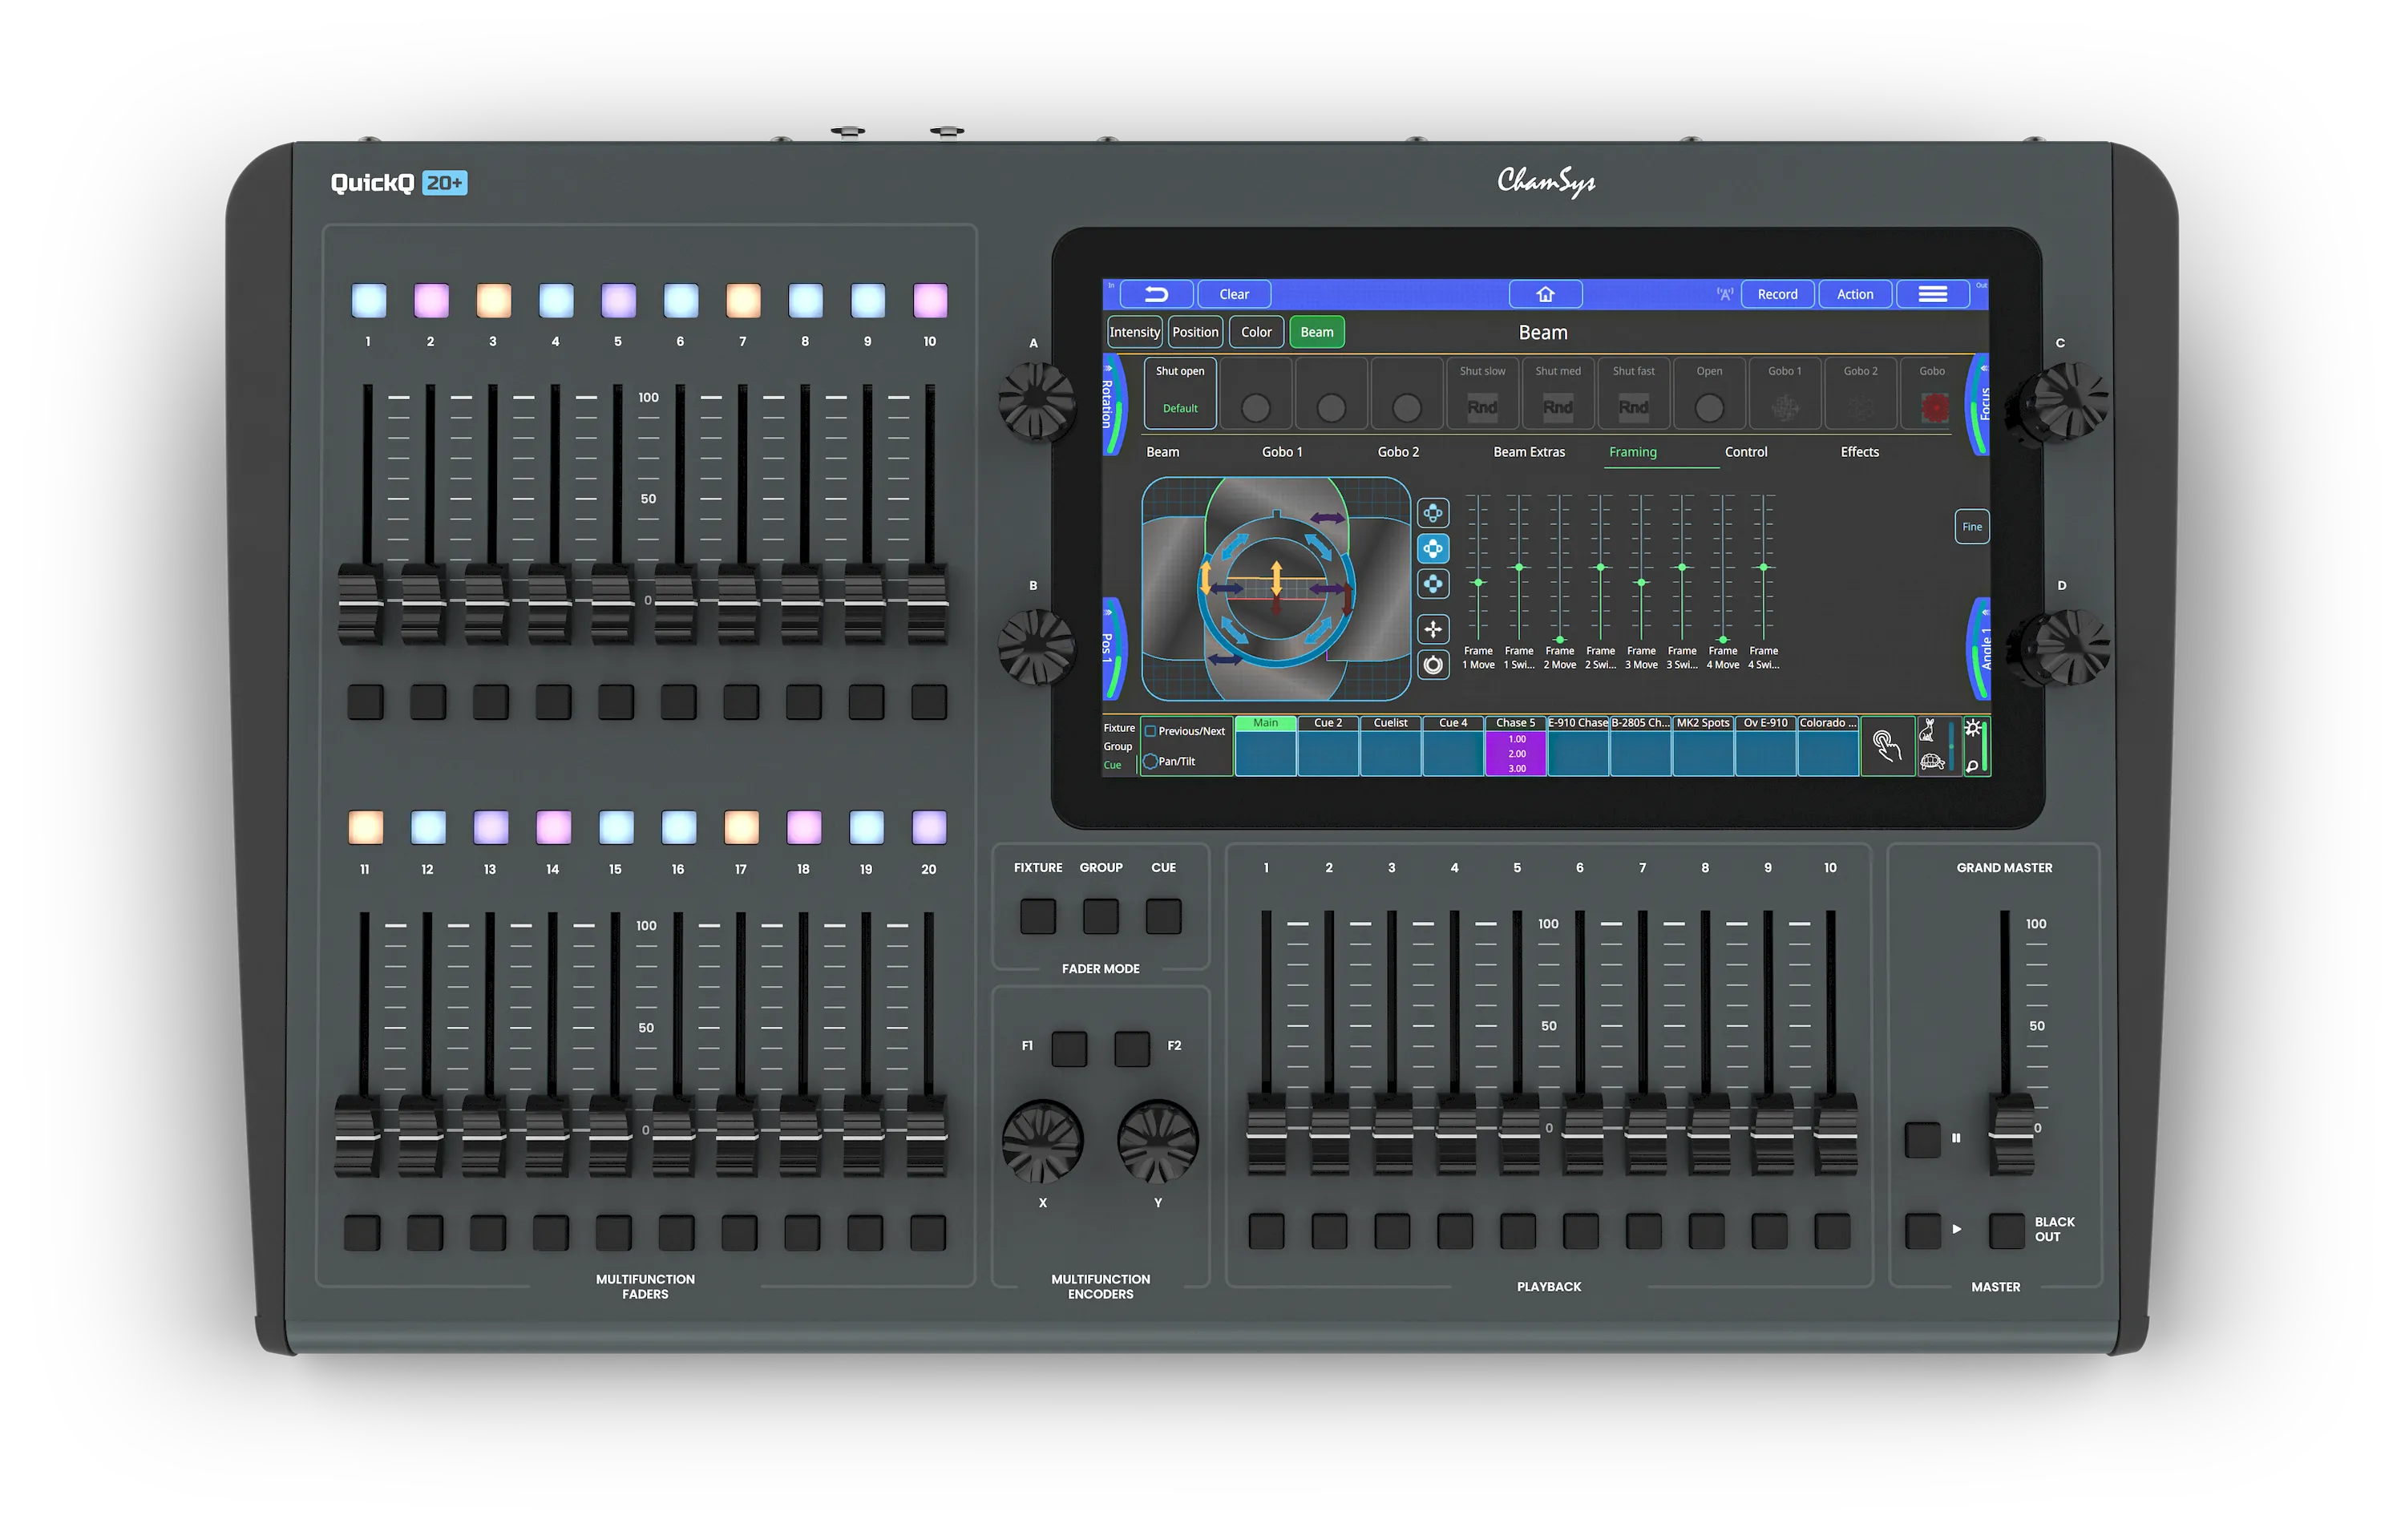Toggle the Pan/Tilt option
2405x1540 pixels.
[x=1150, y=761]
